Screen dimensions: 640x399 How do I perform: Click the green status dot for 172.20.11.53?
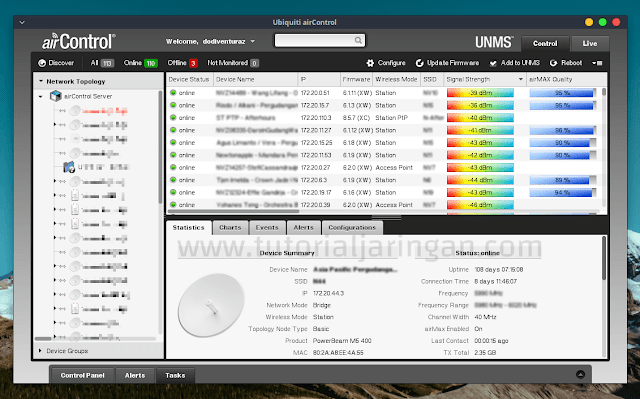coord(173,155)
